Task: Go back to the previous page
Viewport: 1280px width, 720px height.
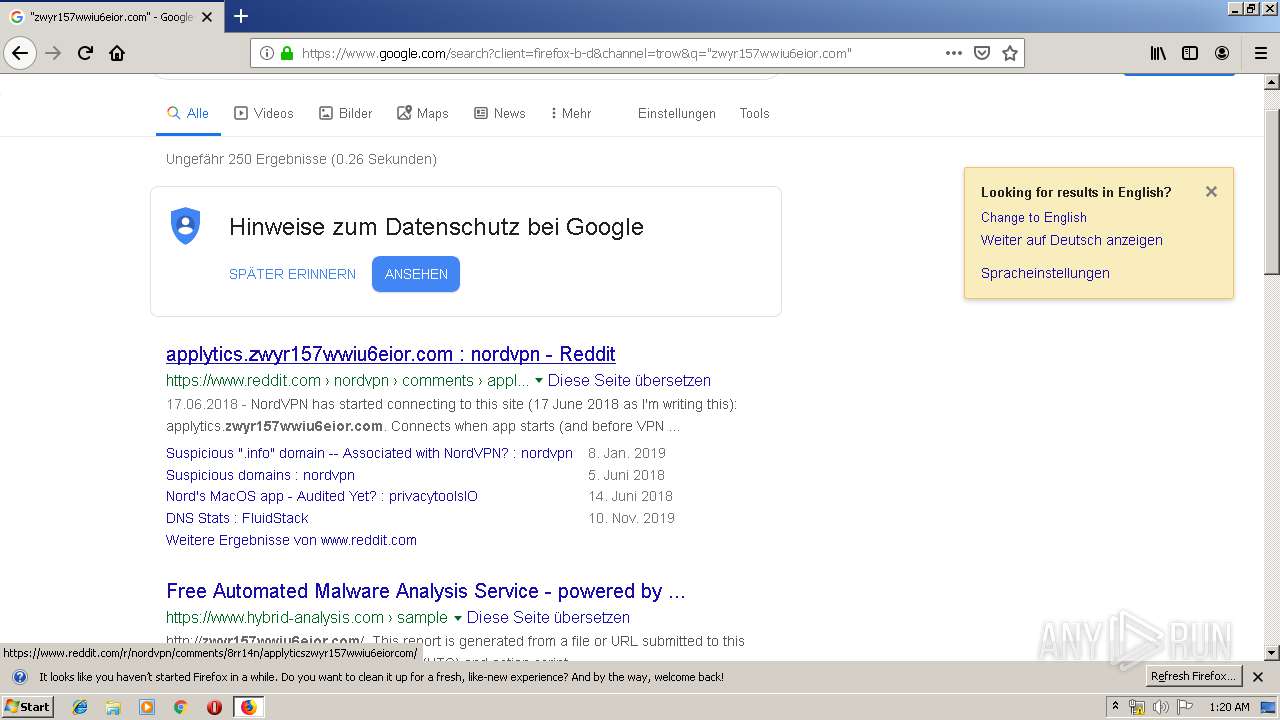Action: click(20, 53)
